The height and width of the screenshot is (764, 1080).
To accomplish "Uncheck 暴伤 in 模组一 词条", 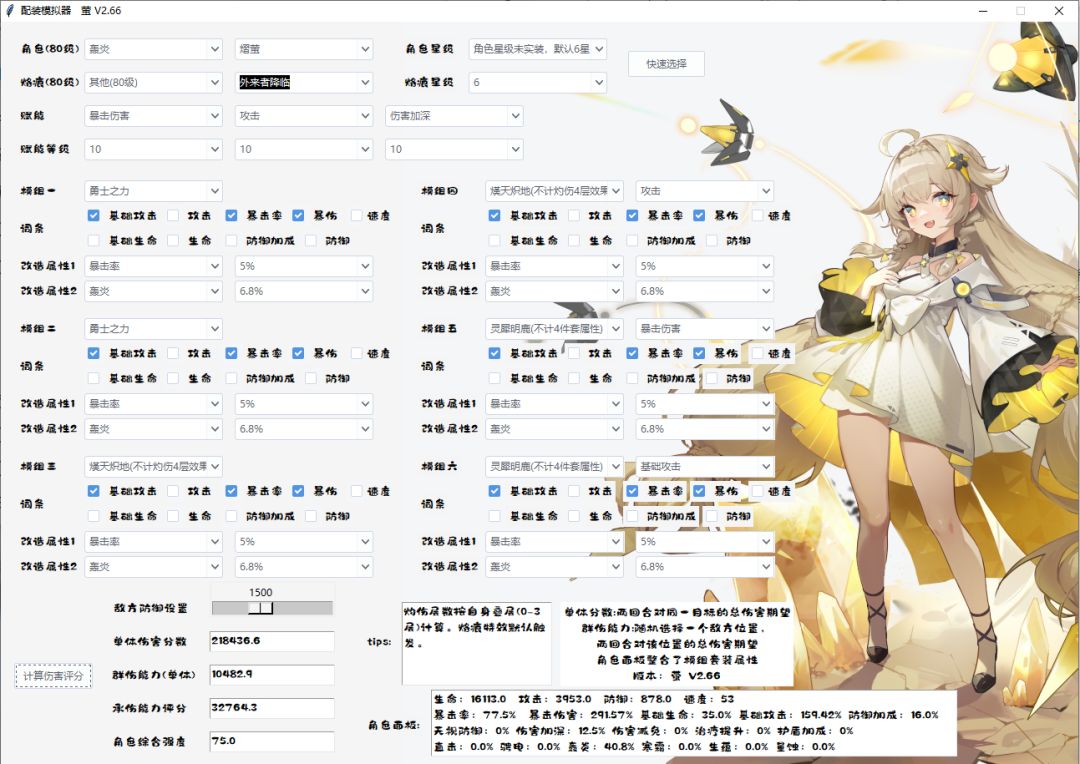I will point(298,216).
